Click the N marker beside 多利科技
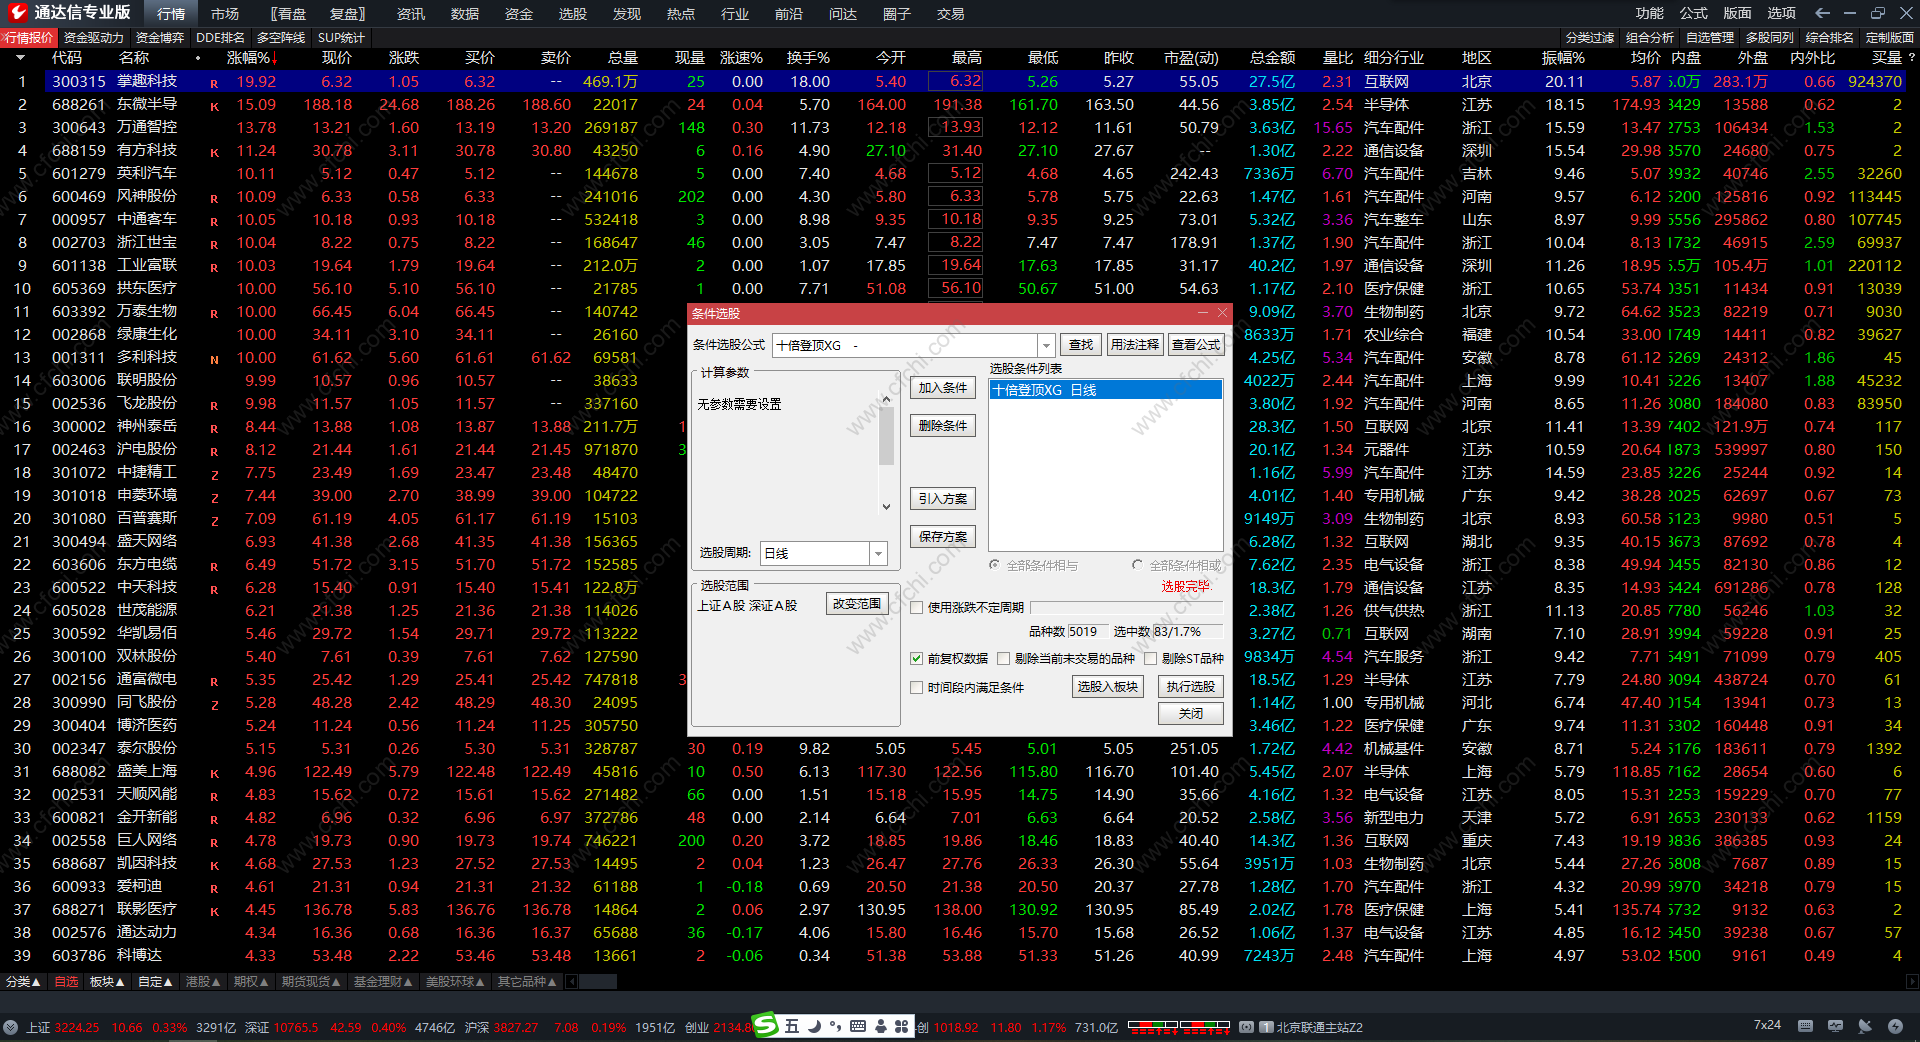Viewport: 1920px width, 1042px height. point(214,360)
